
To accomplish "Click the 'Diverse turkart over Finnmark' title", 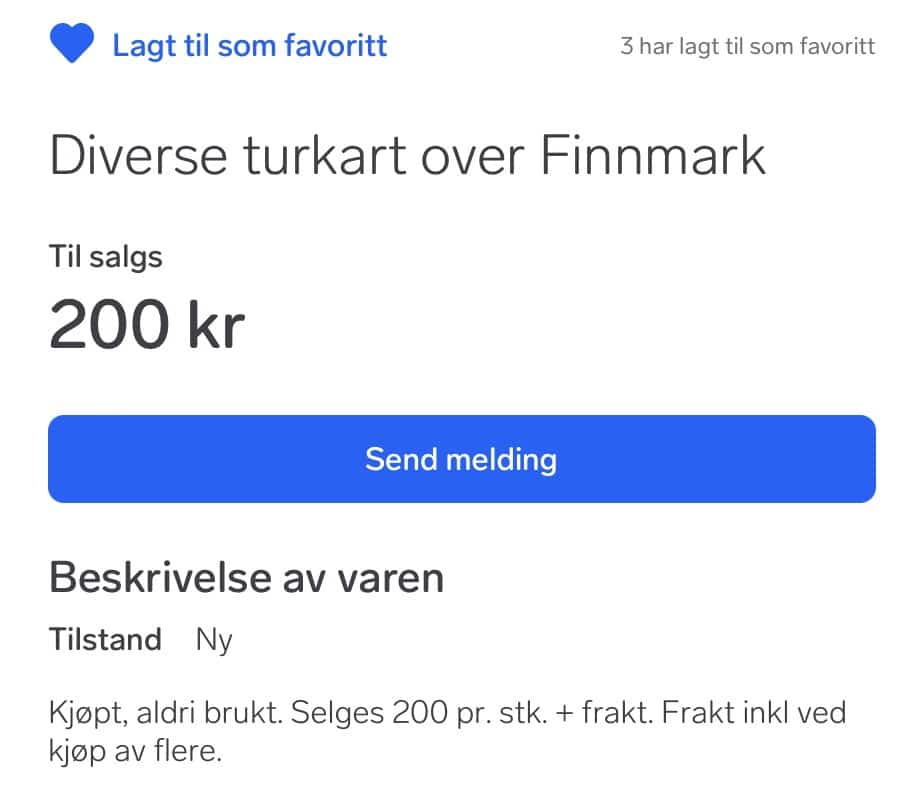I will point(407,156).
